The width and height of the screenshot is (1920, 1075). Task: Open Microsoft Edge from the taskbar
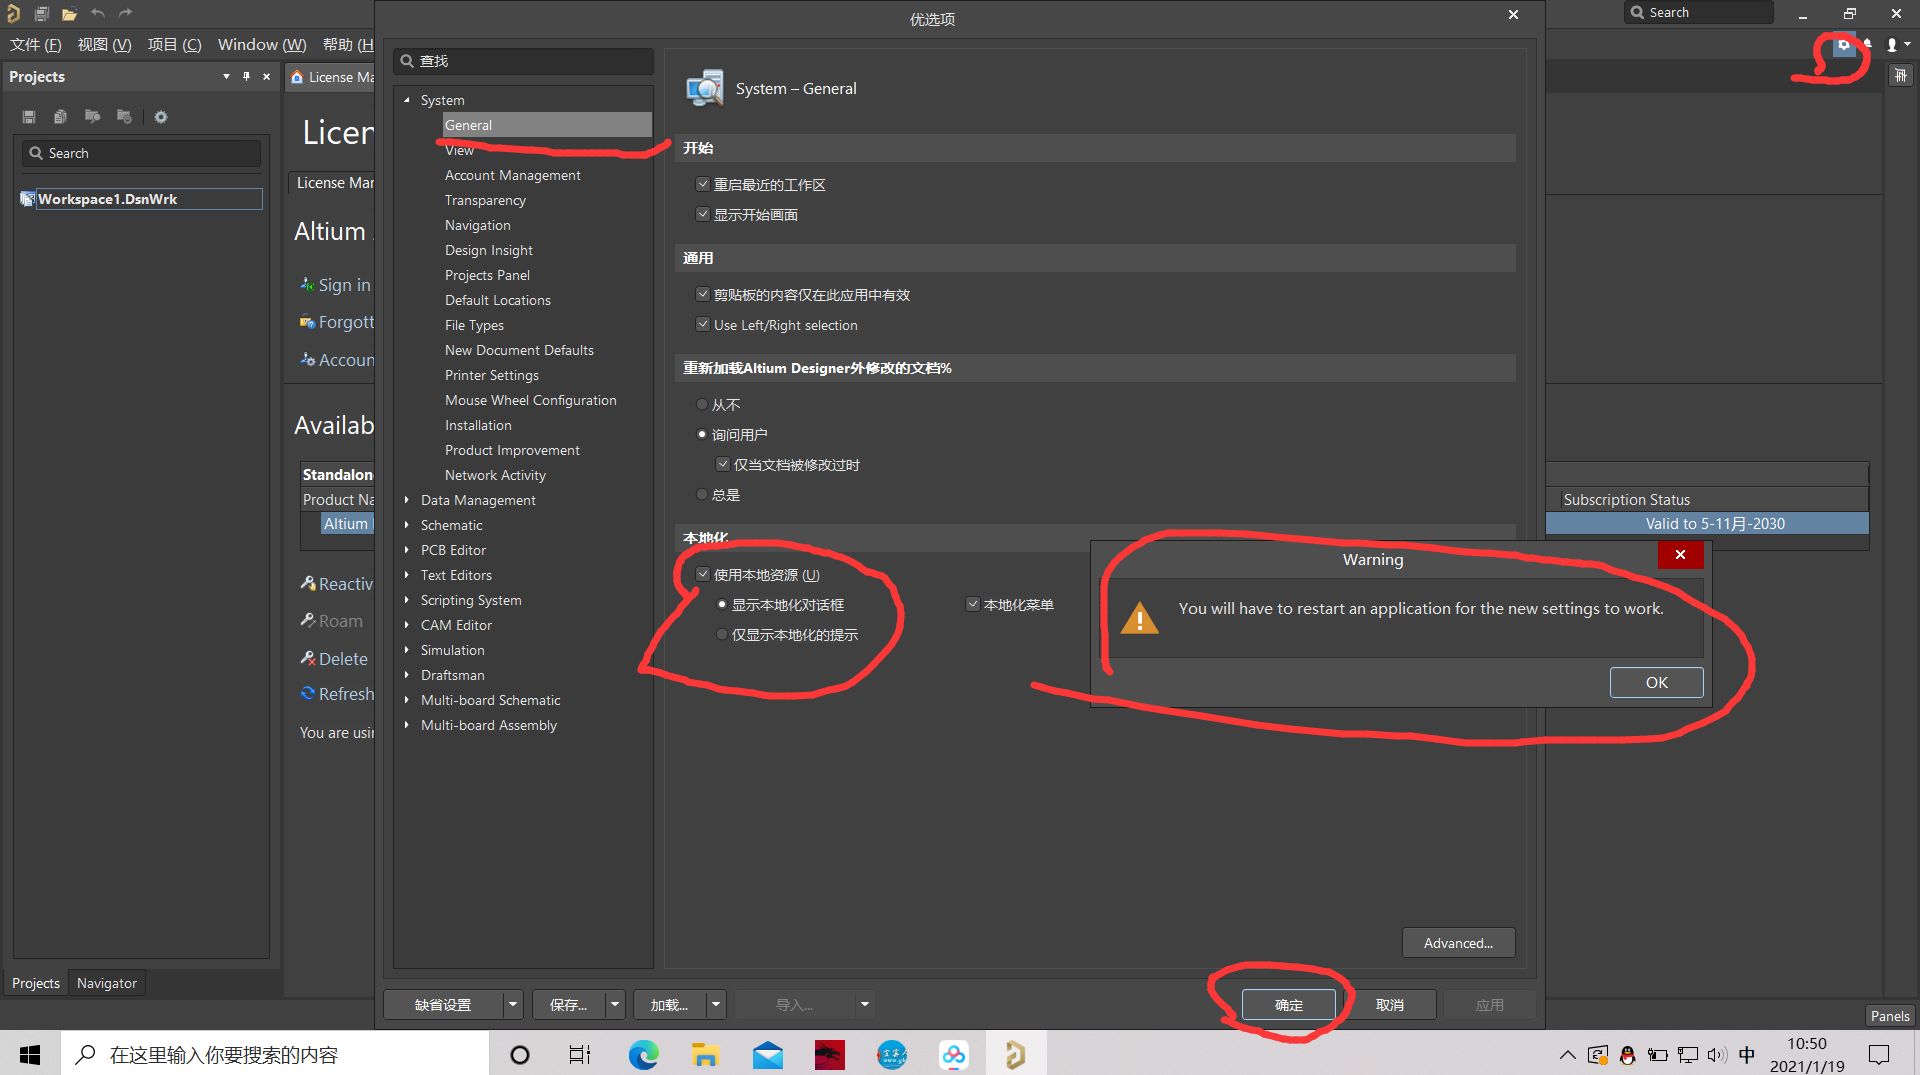pos(643,1054)
